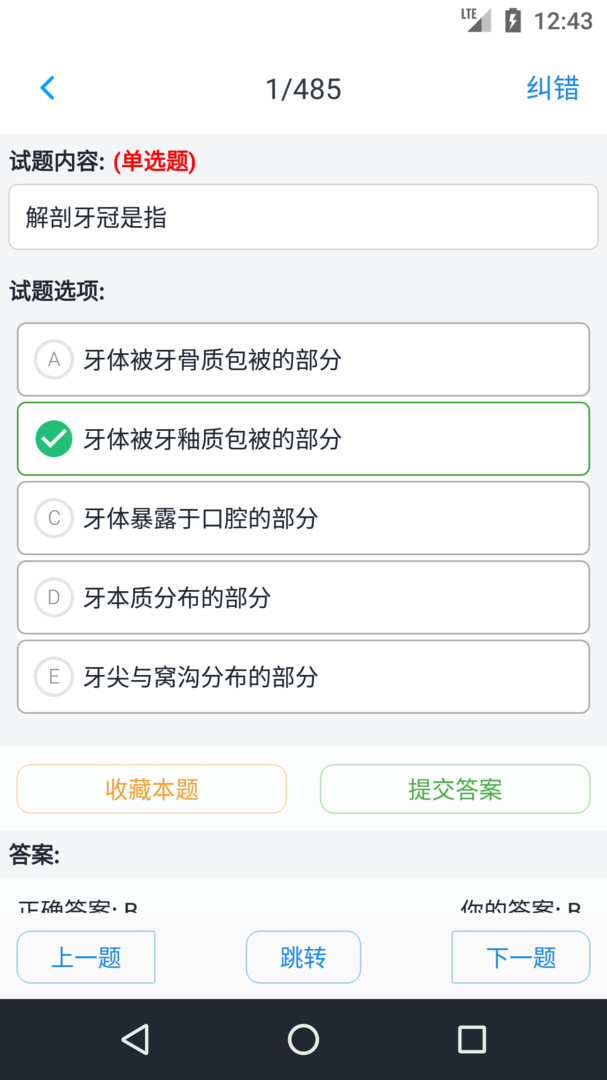Tap the blue back arrow icon
The height and width of the screenshot is (1080, 607).
tap(47, 88)
